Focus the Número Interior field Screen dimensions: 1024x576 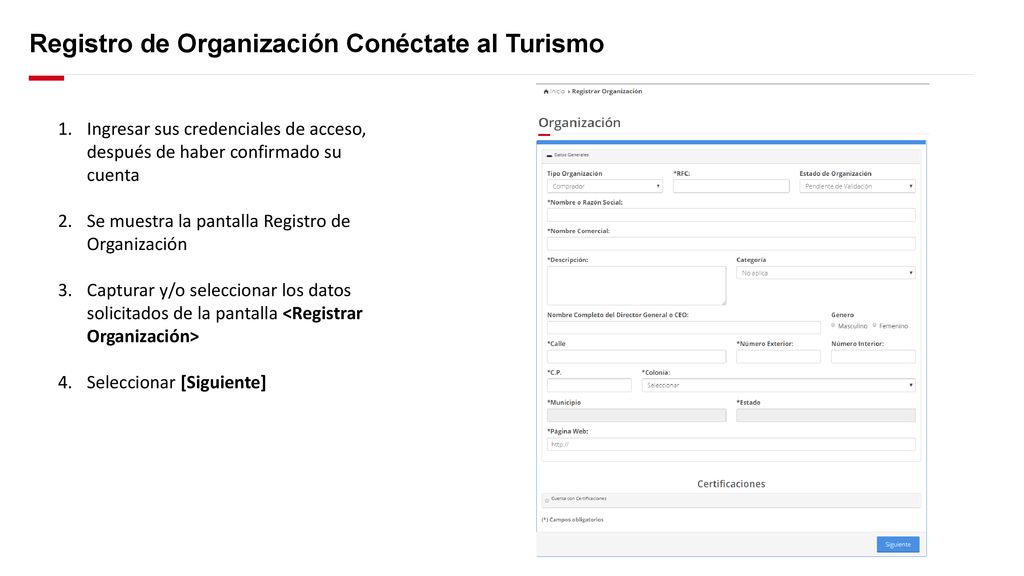coord(873,357)
